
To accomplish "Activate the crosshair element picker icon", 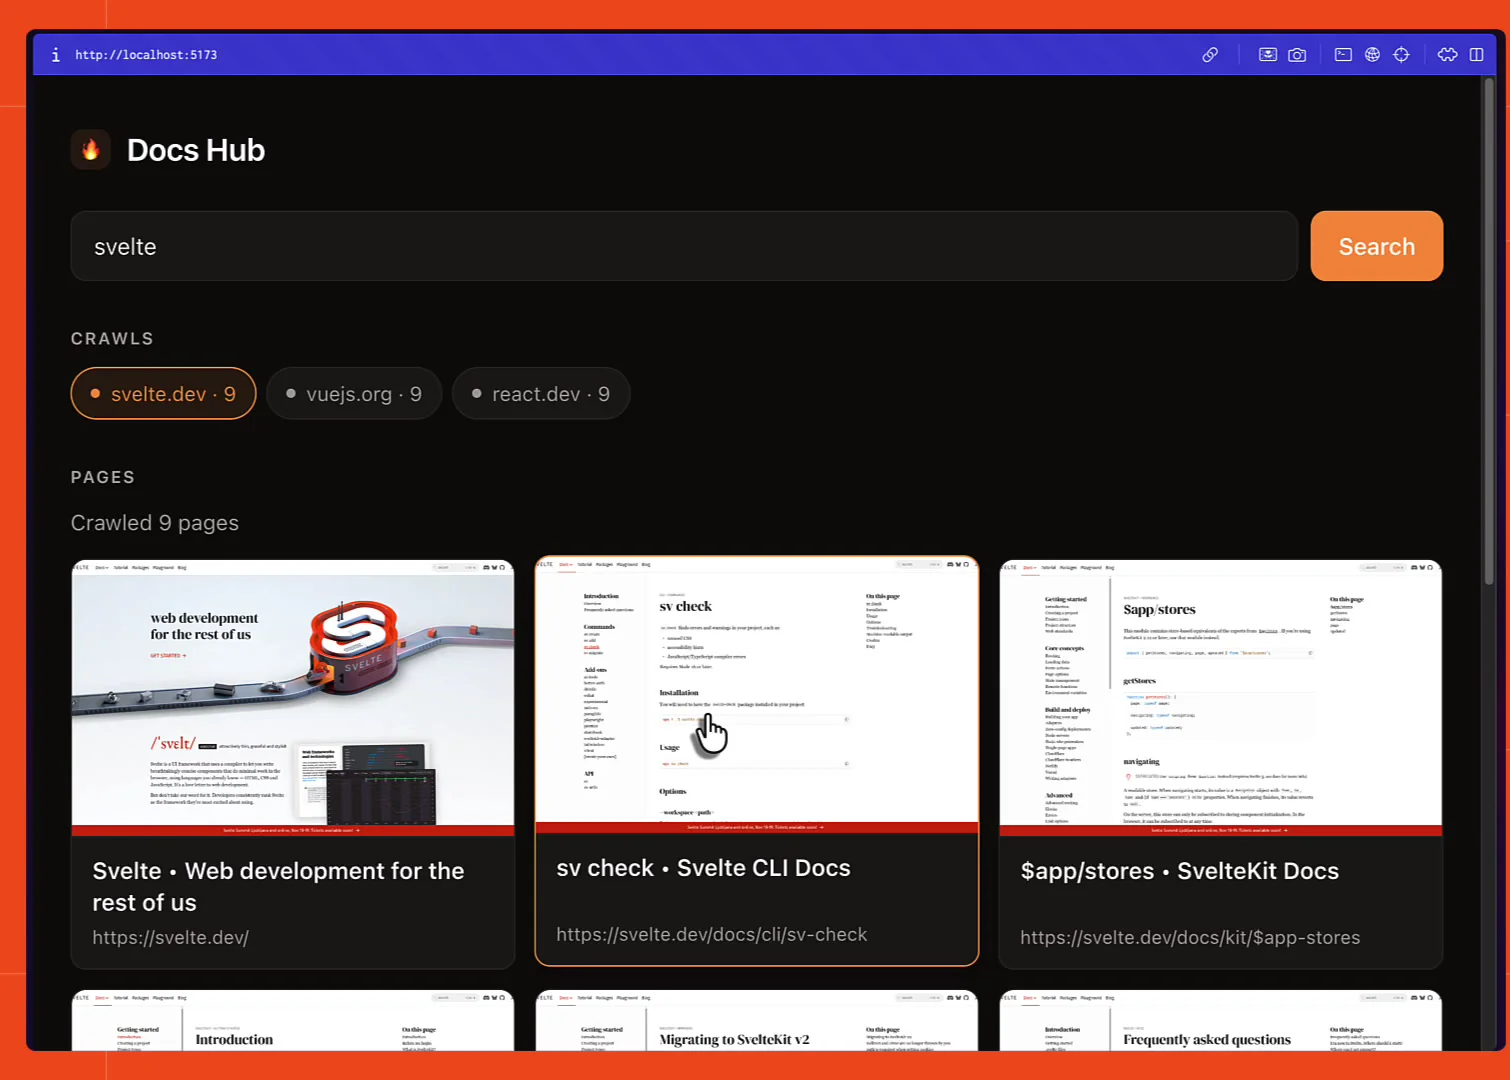I will coord(1401,55).
